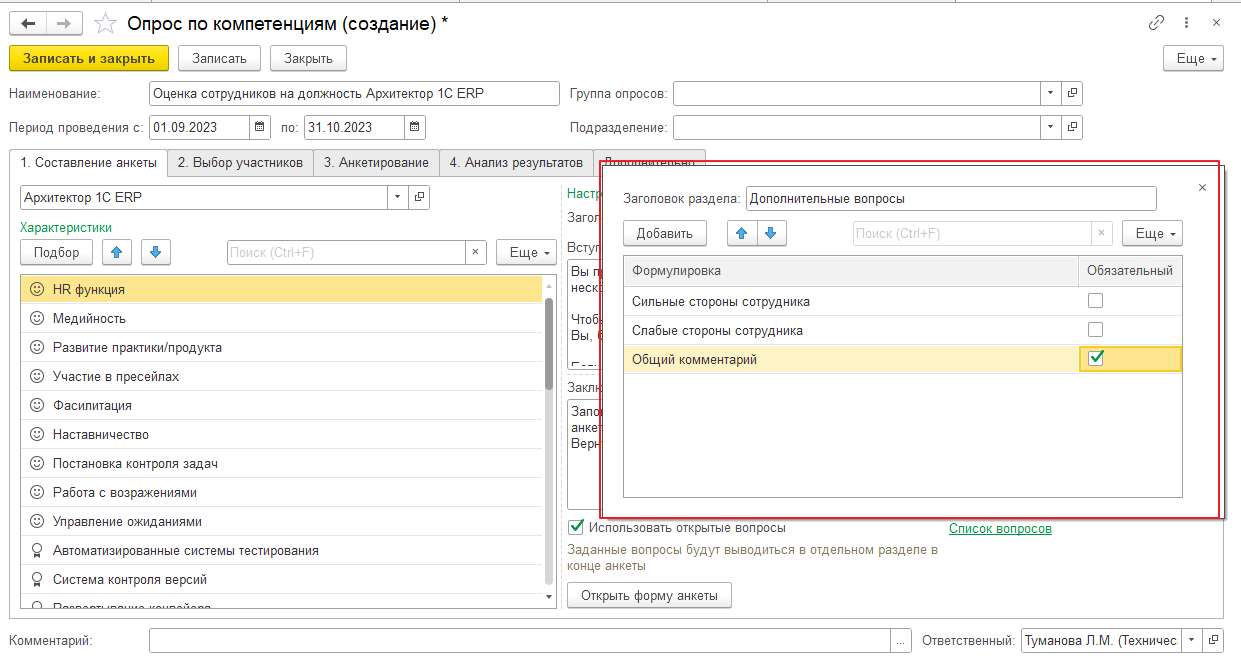Move question down in popup list
Image resolution: width=1241 pixels, height=664 pixels.
click(x=771, y=233)
